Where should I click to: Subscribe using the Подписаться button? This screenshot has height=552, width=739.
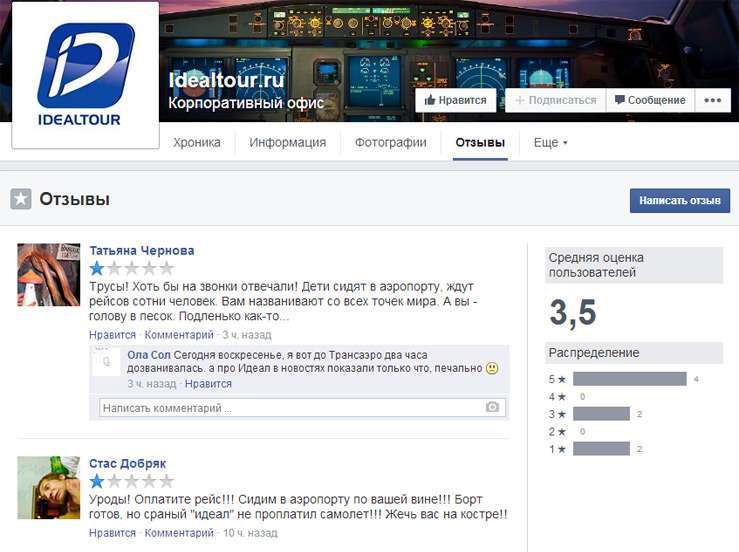pos(555,100)
